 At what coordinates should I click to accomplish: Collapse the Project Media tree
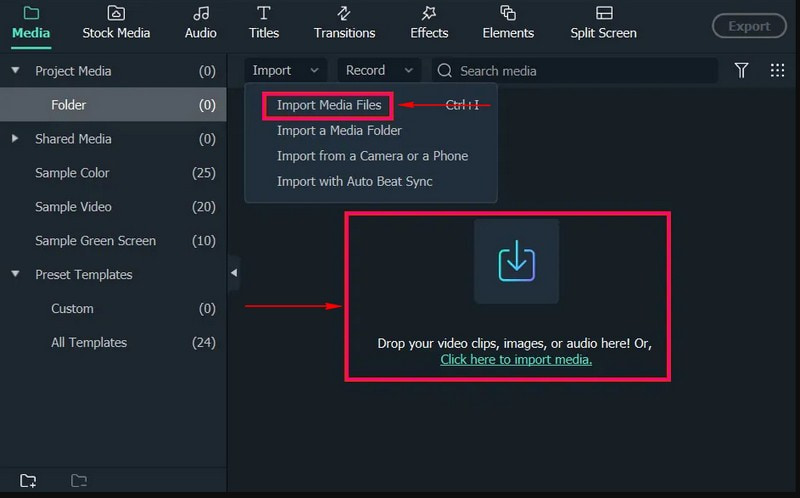click(15, 71)
